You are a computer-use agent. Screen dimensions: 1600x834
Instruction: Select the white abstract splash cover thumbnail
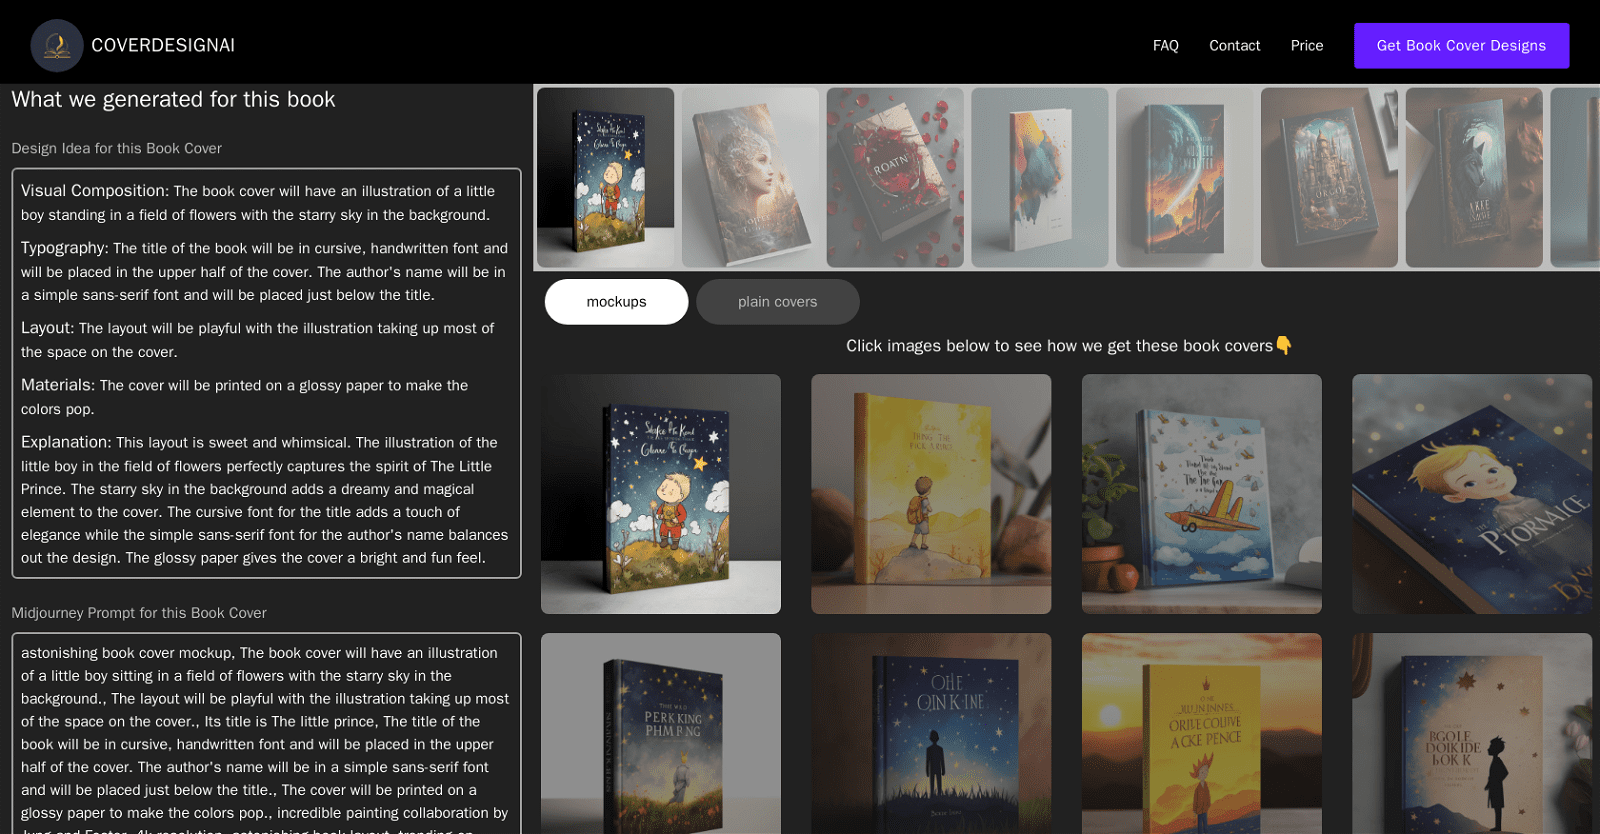coord(1039,177)
